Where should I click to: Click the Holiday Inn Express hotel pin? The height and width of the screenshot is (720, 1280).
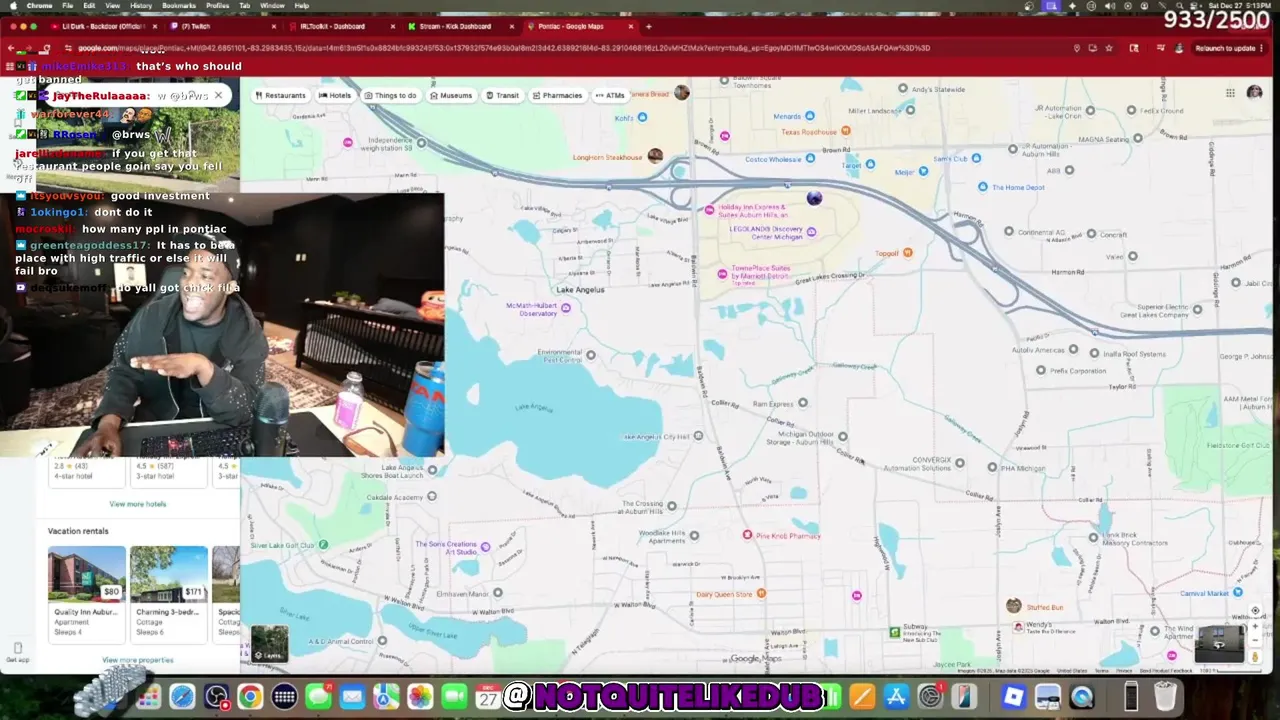point(710,210)
